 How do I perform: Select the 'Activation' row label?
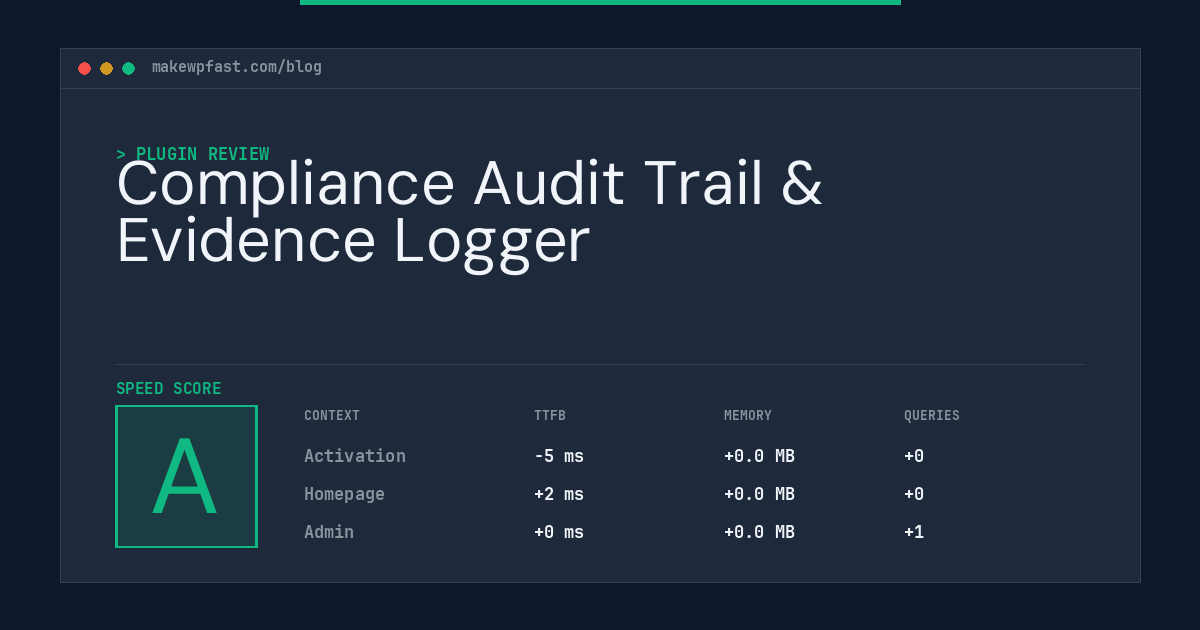pyautogui.click(x=355, y=456)
